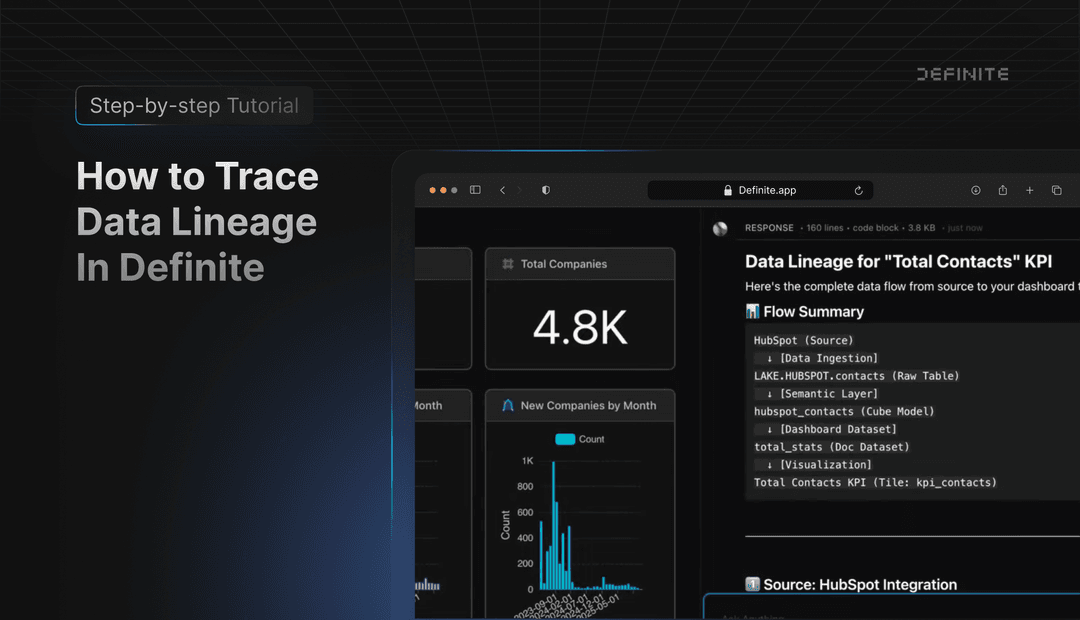Toggle the browser sidebar icon

(x=474, y=189)
